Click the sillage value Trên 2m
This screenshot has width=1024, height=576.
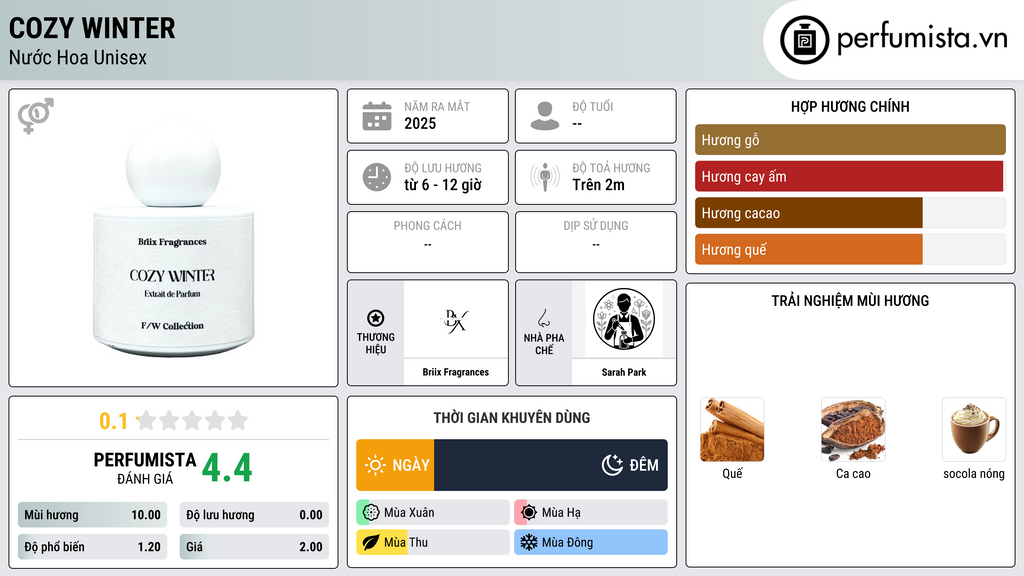pos(598,185)
